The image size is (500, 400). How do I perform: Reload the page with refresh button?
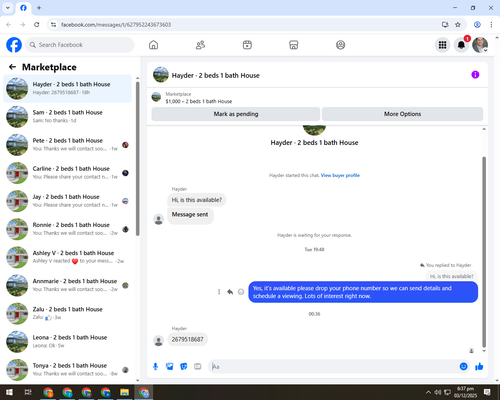click(x=37, y=25)
